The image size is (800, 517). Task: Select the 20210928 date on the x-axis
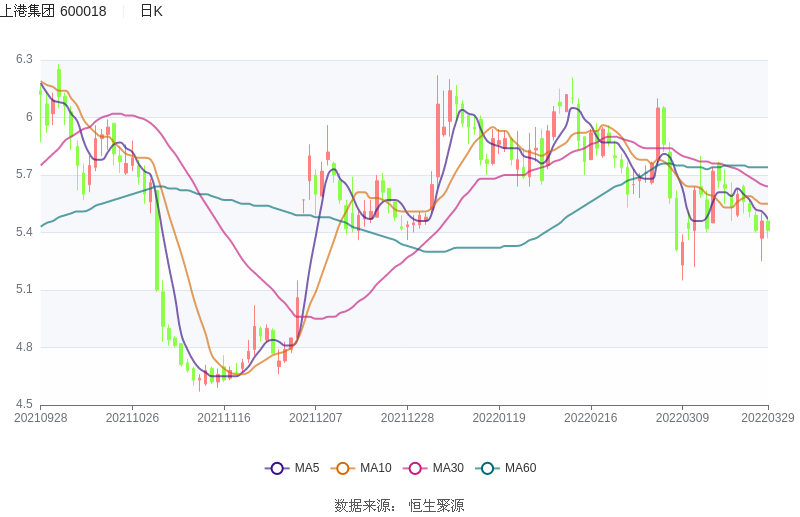click(x=41, y=418)
